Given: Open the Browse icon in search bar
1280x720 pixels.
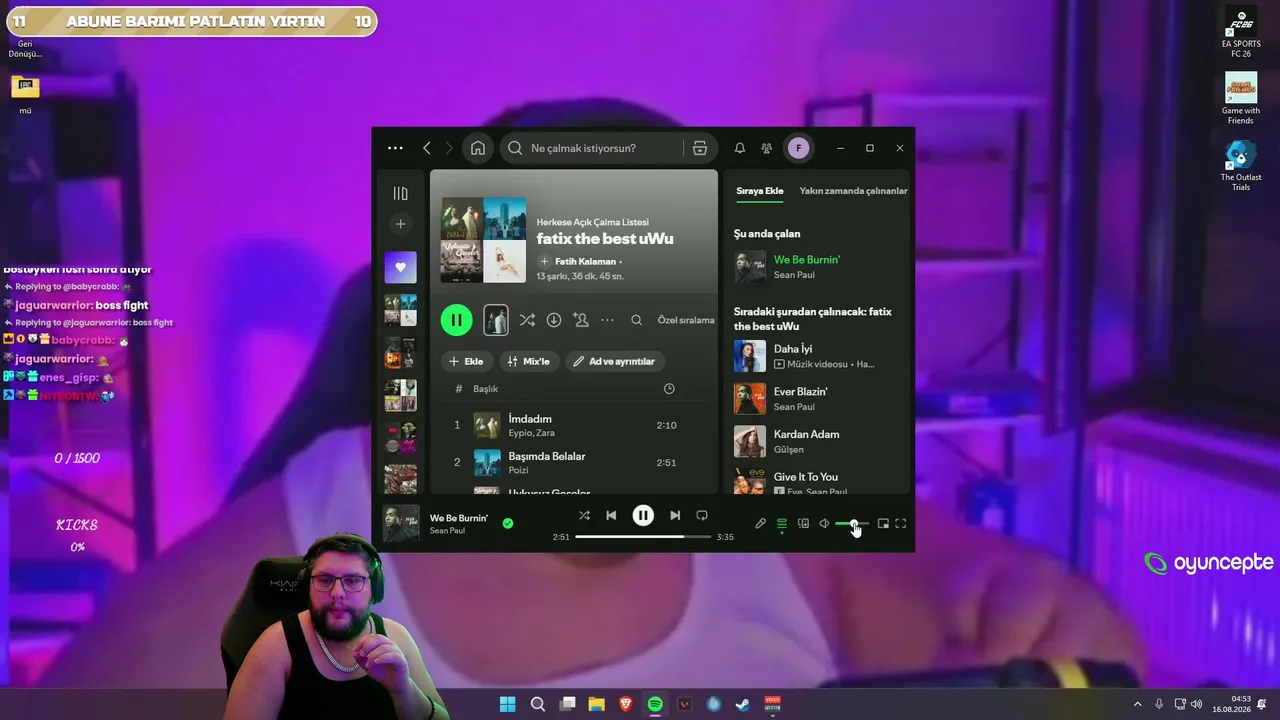Looking at the screenshot, I should [x=700, y=148].
